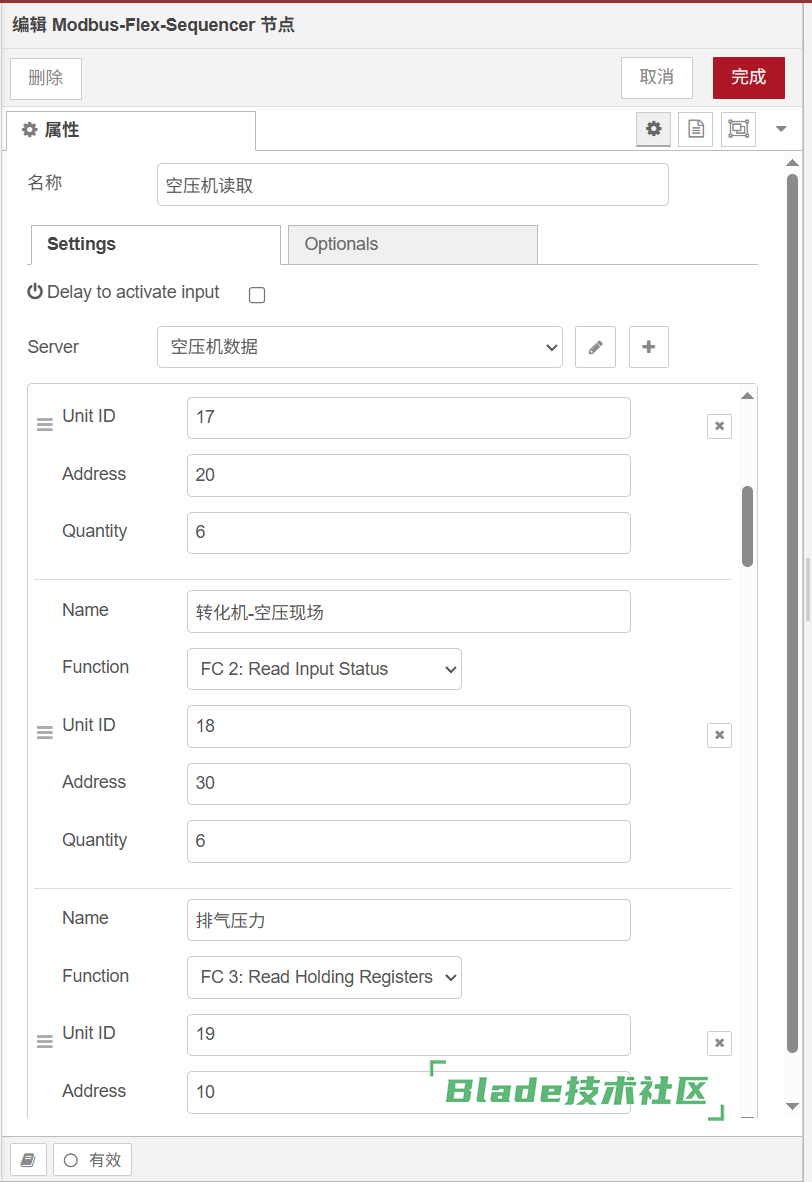The width and height of the screenshot is (812, 1182).
Task: Open FC 2: Read Input Status dropdown
Action: click(324, 669)
